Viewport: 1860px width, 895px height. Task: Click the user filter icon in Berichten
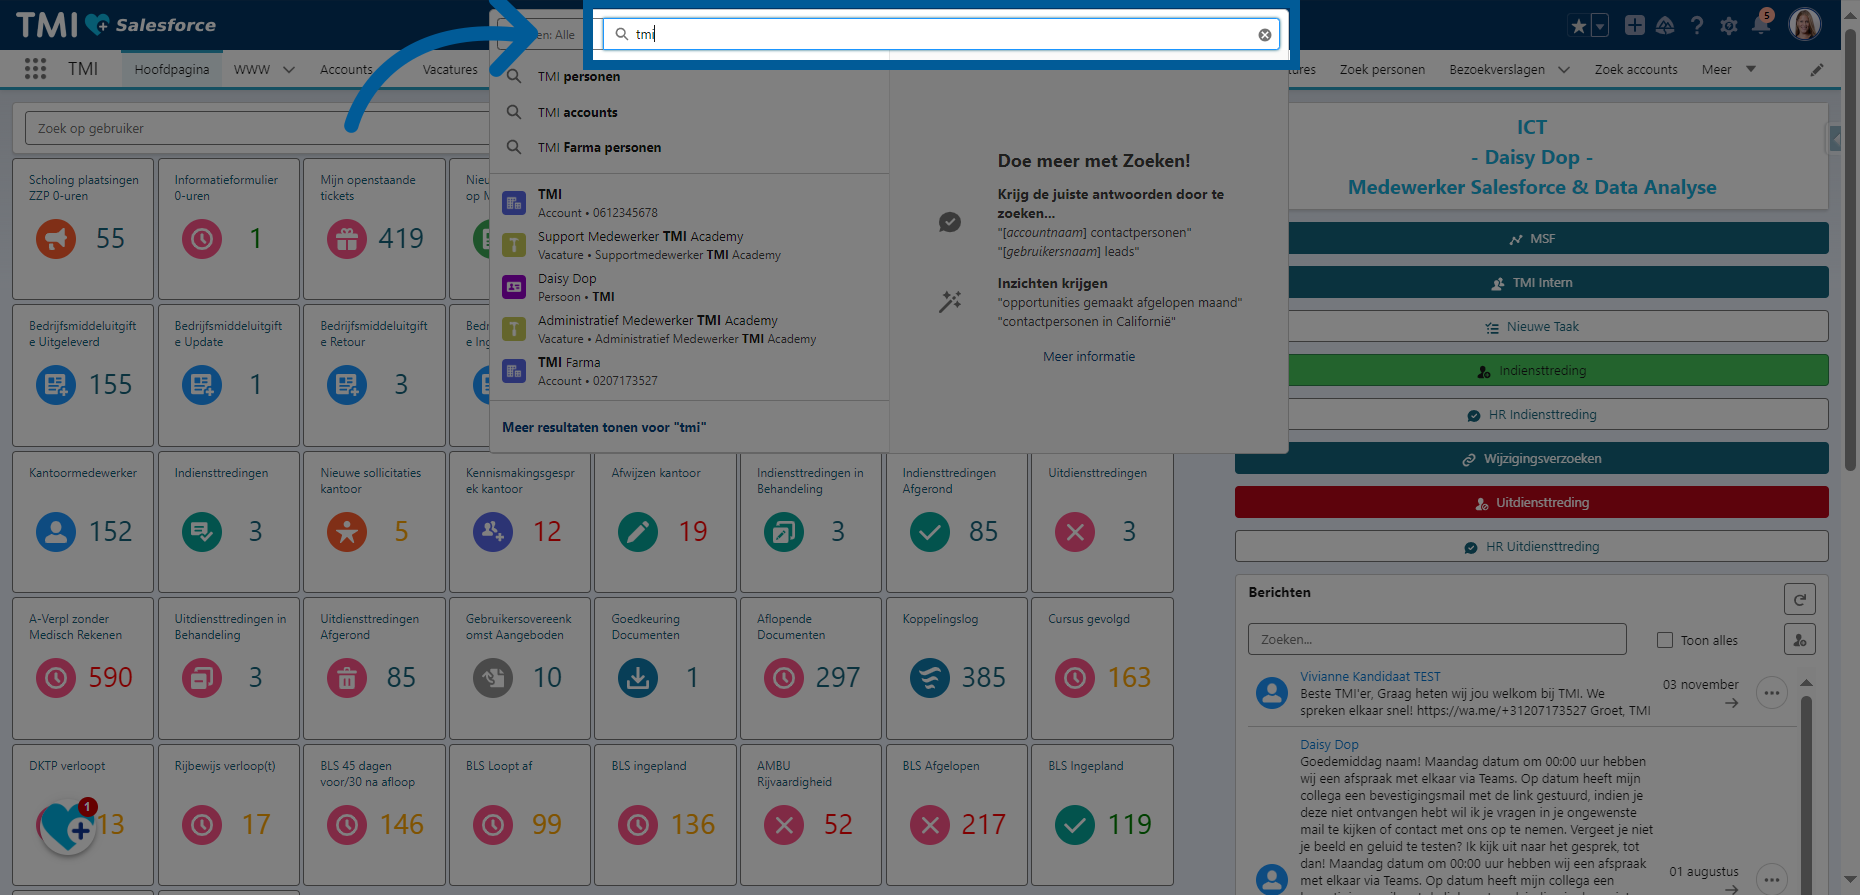(x=1799, y=639)
